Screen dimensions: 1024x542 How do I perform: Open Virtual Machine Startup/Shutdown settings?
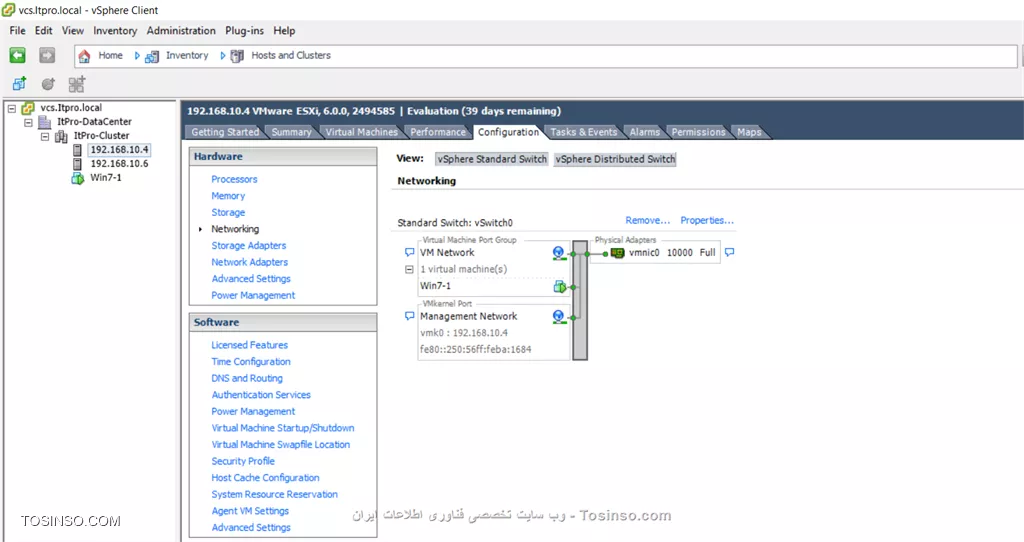(283, 428)
